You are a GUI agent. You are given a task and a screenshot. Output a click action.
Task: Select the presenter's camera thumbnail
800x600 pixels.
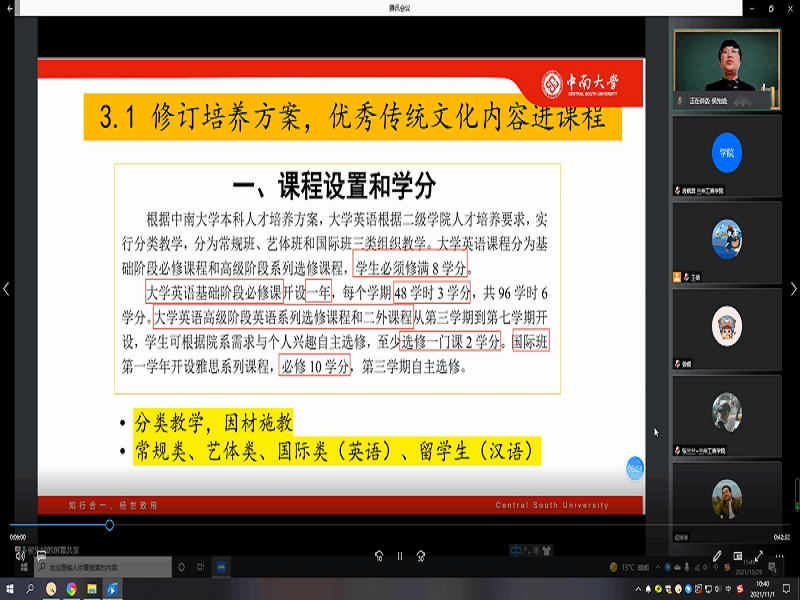point(726,67)
